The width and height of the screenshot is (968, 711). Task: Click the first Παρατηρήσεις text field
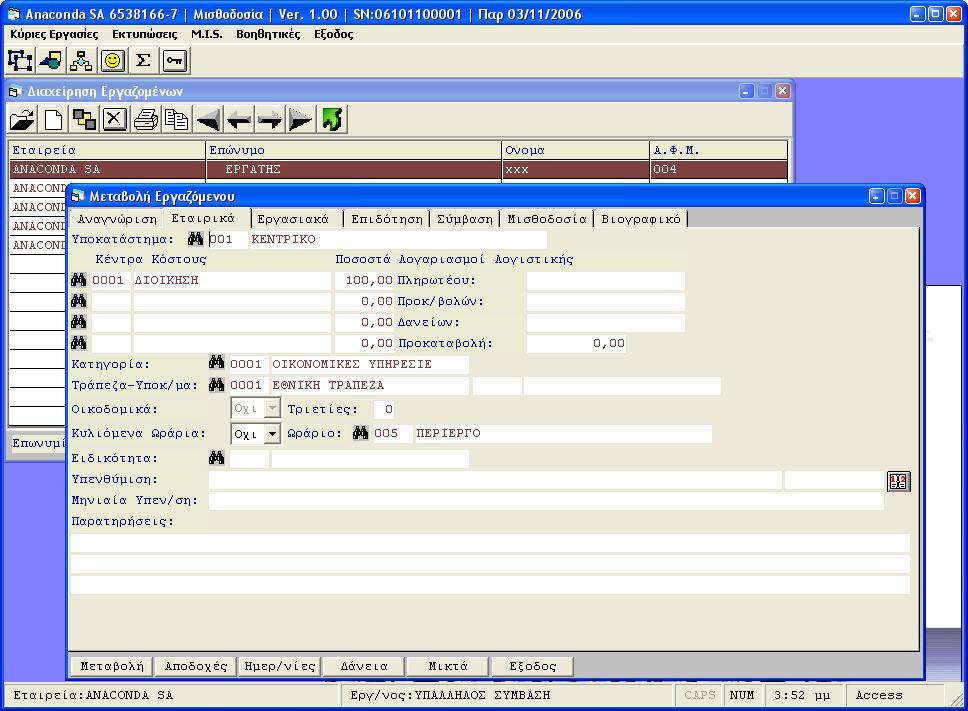(x=490, y=543)
